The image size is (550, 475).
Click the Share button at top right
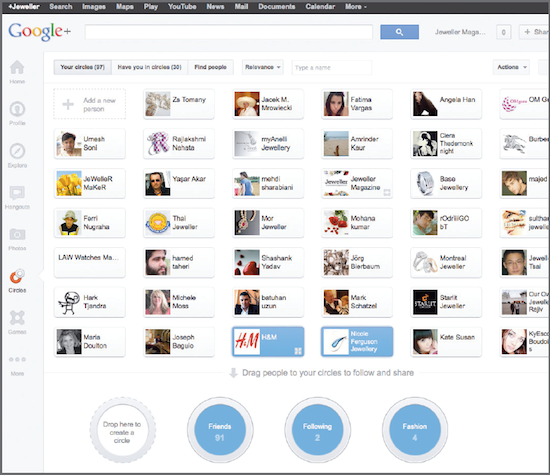click(x=535, y=32)
